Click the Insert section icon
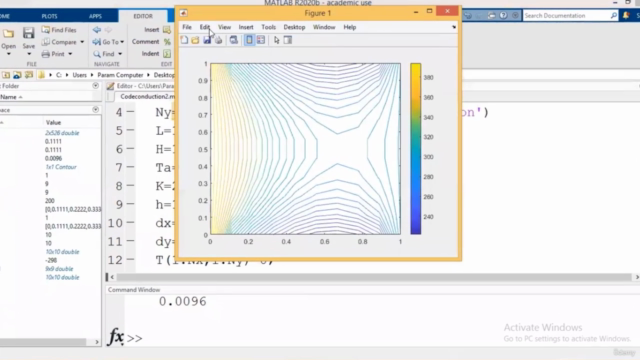640x360 pixels. (167, 30)
